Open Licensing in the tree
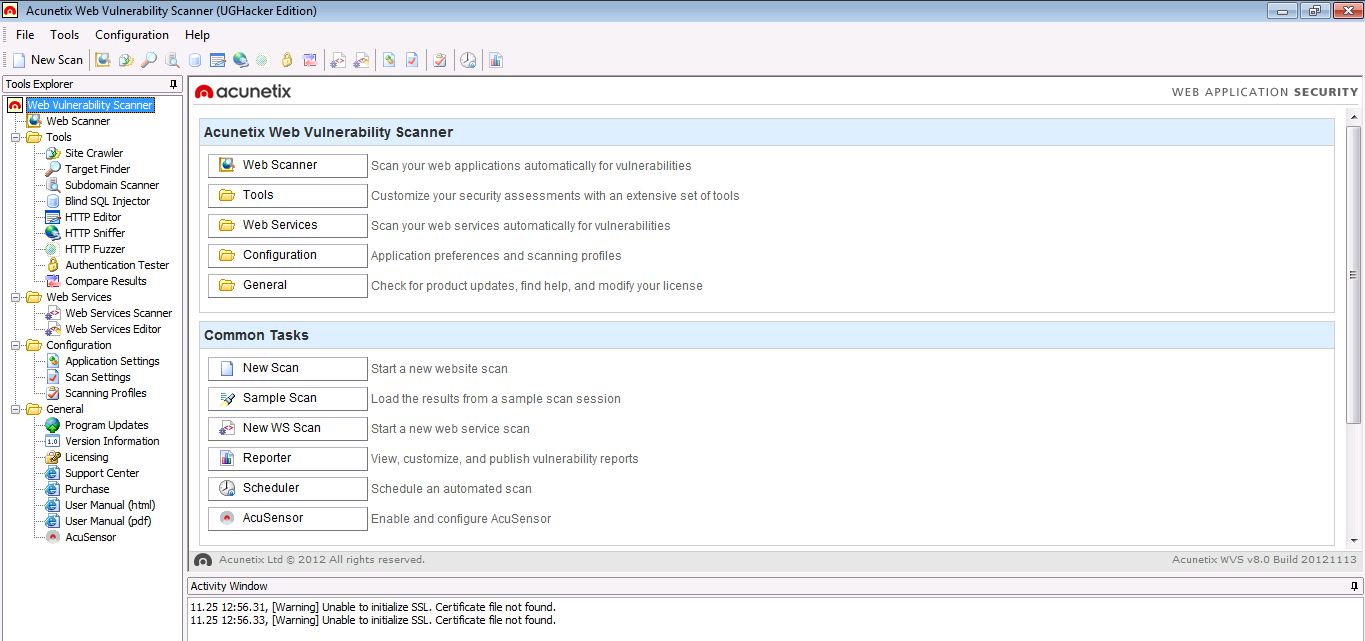Screen dimensions: 1365x641 coord(87,457)
